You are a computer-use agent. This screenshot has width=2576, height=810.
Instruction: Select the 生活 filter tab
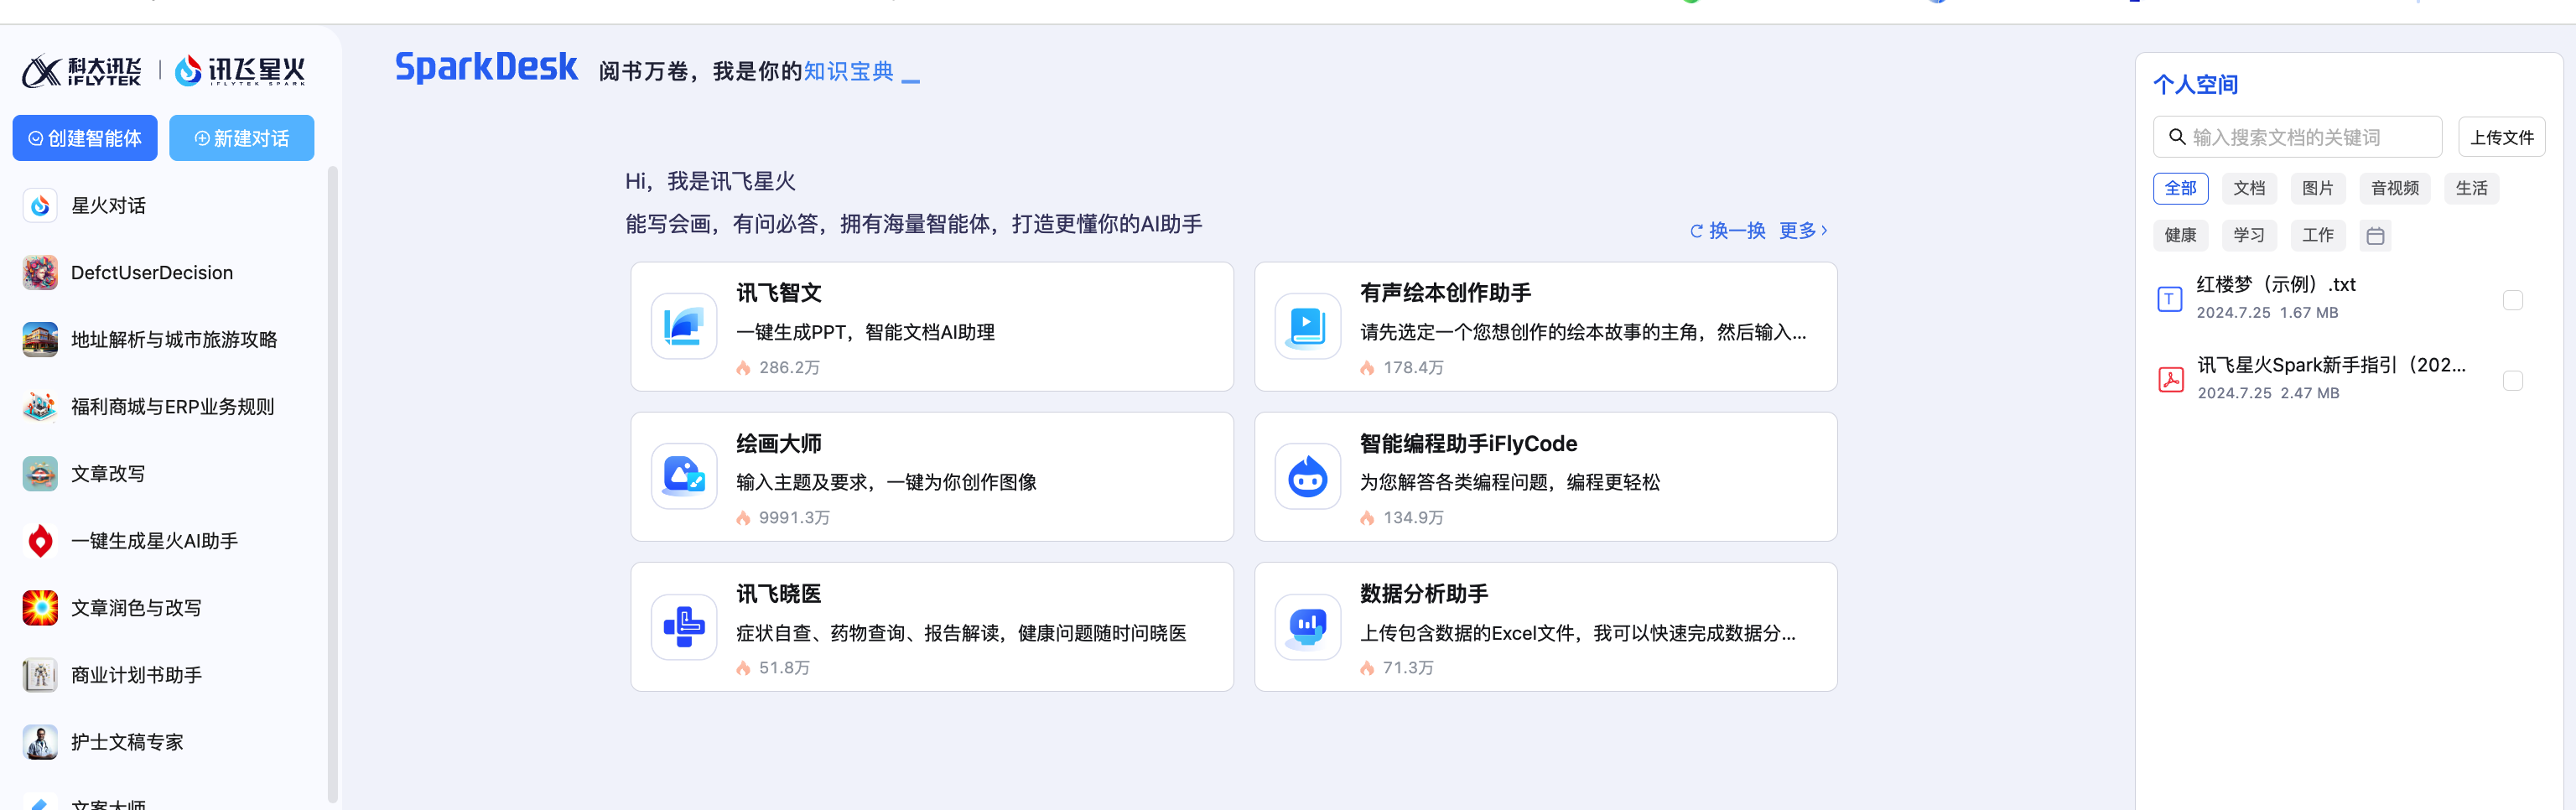point(2471,188)
